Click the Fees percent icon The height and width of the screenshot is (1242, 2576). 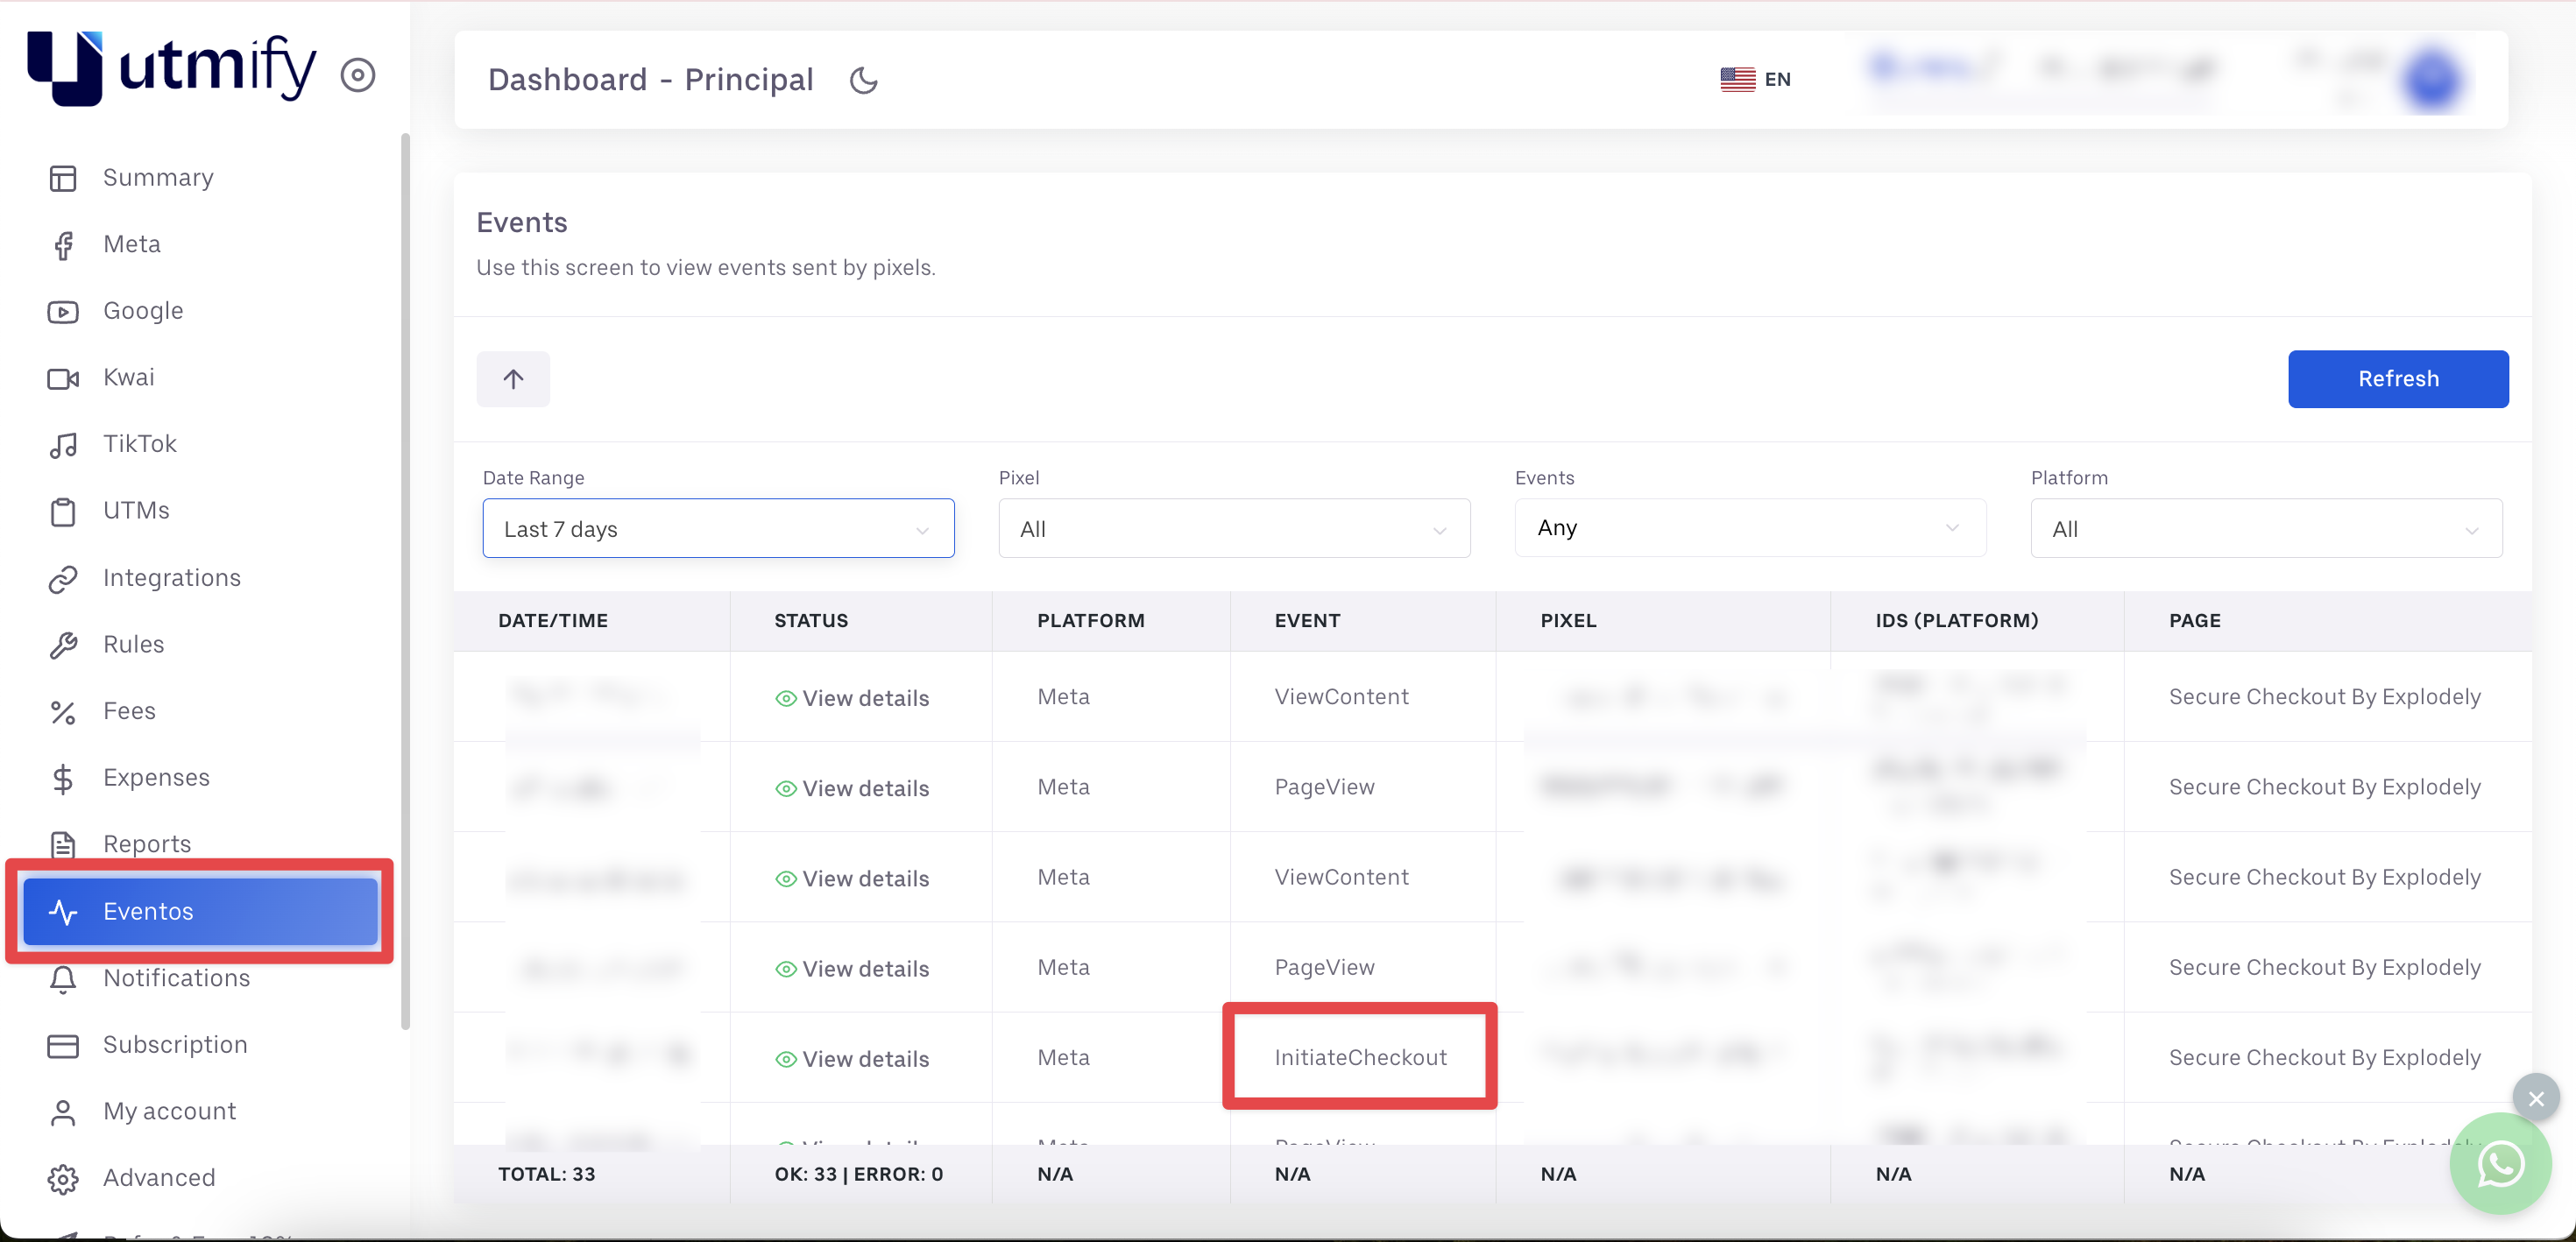(x=63, y=712)
